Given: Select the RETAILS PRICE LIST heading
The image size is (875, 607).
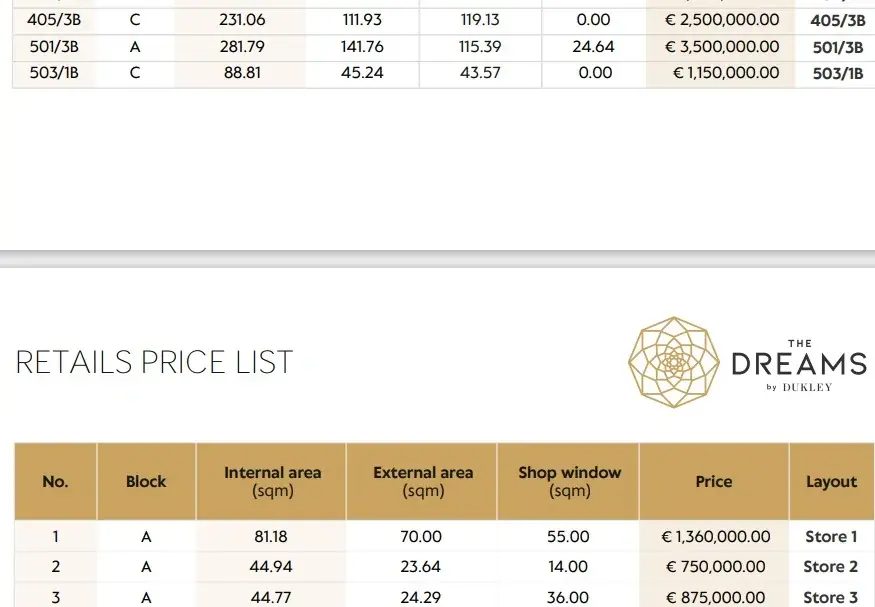Looking at the screenshot, I should [x=154, y=362].
